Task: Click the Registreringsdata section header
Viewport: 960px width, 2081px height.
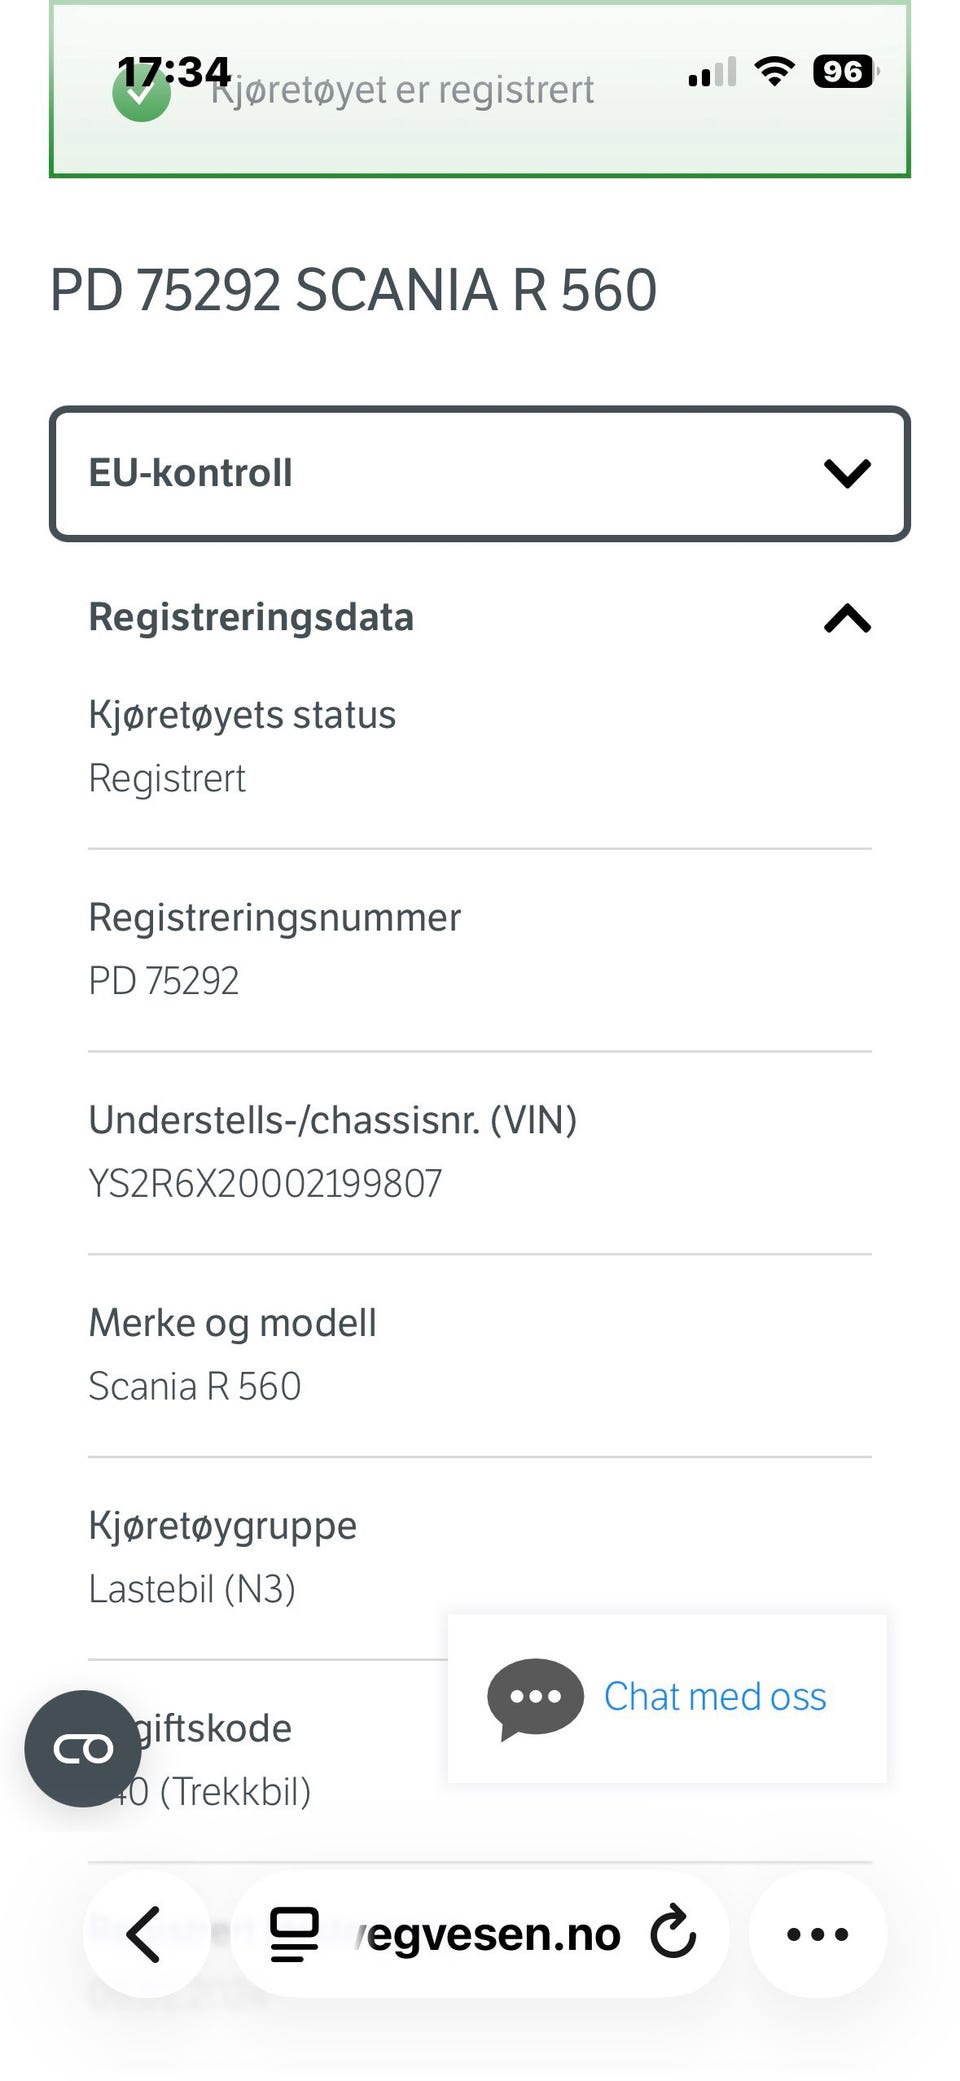Action: (251, 617)
